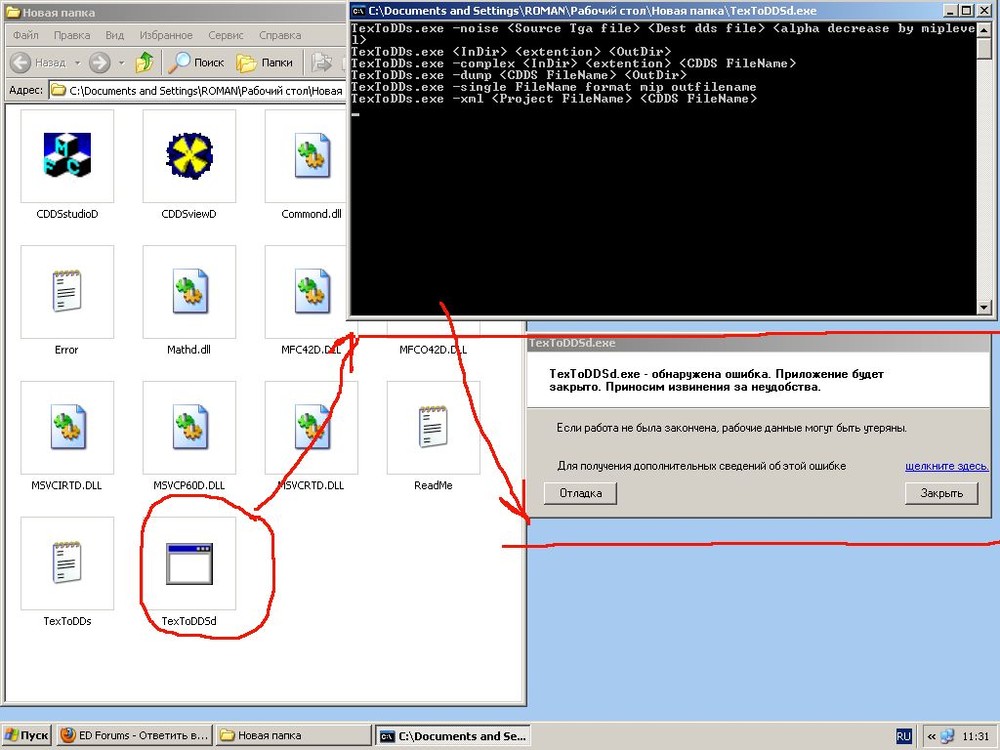Select the TexToDDSd executable icon
Viewport: 1000px width, 750px height.
pyautogui.click(x=189, y=564)
